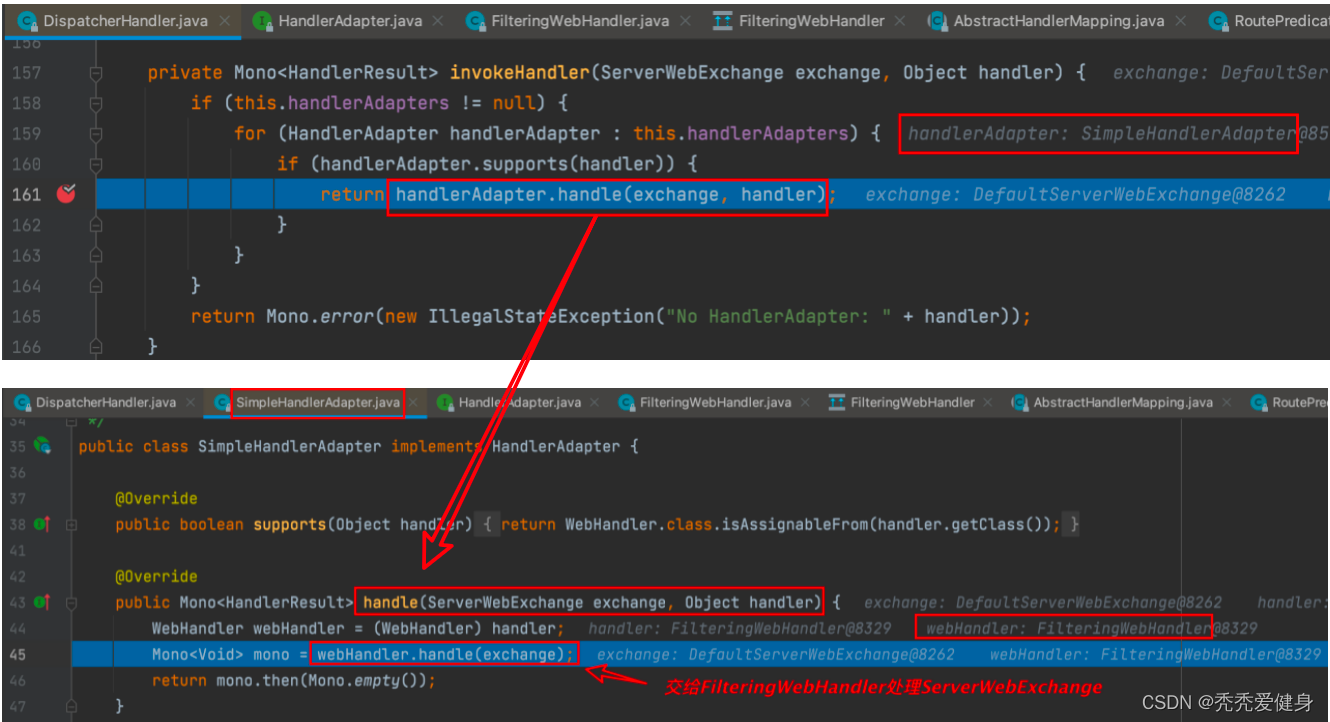Close FilteringWebHandler.java tab in SimpleHandlerAdapter editor
Screen dimensions: 1330x722
pyautogui.click(x=805, y=402)
